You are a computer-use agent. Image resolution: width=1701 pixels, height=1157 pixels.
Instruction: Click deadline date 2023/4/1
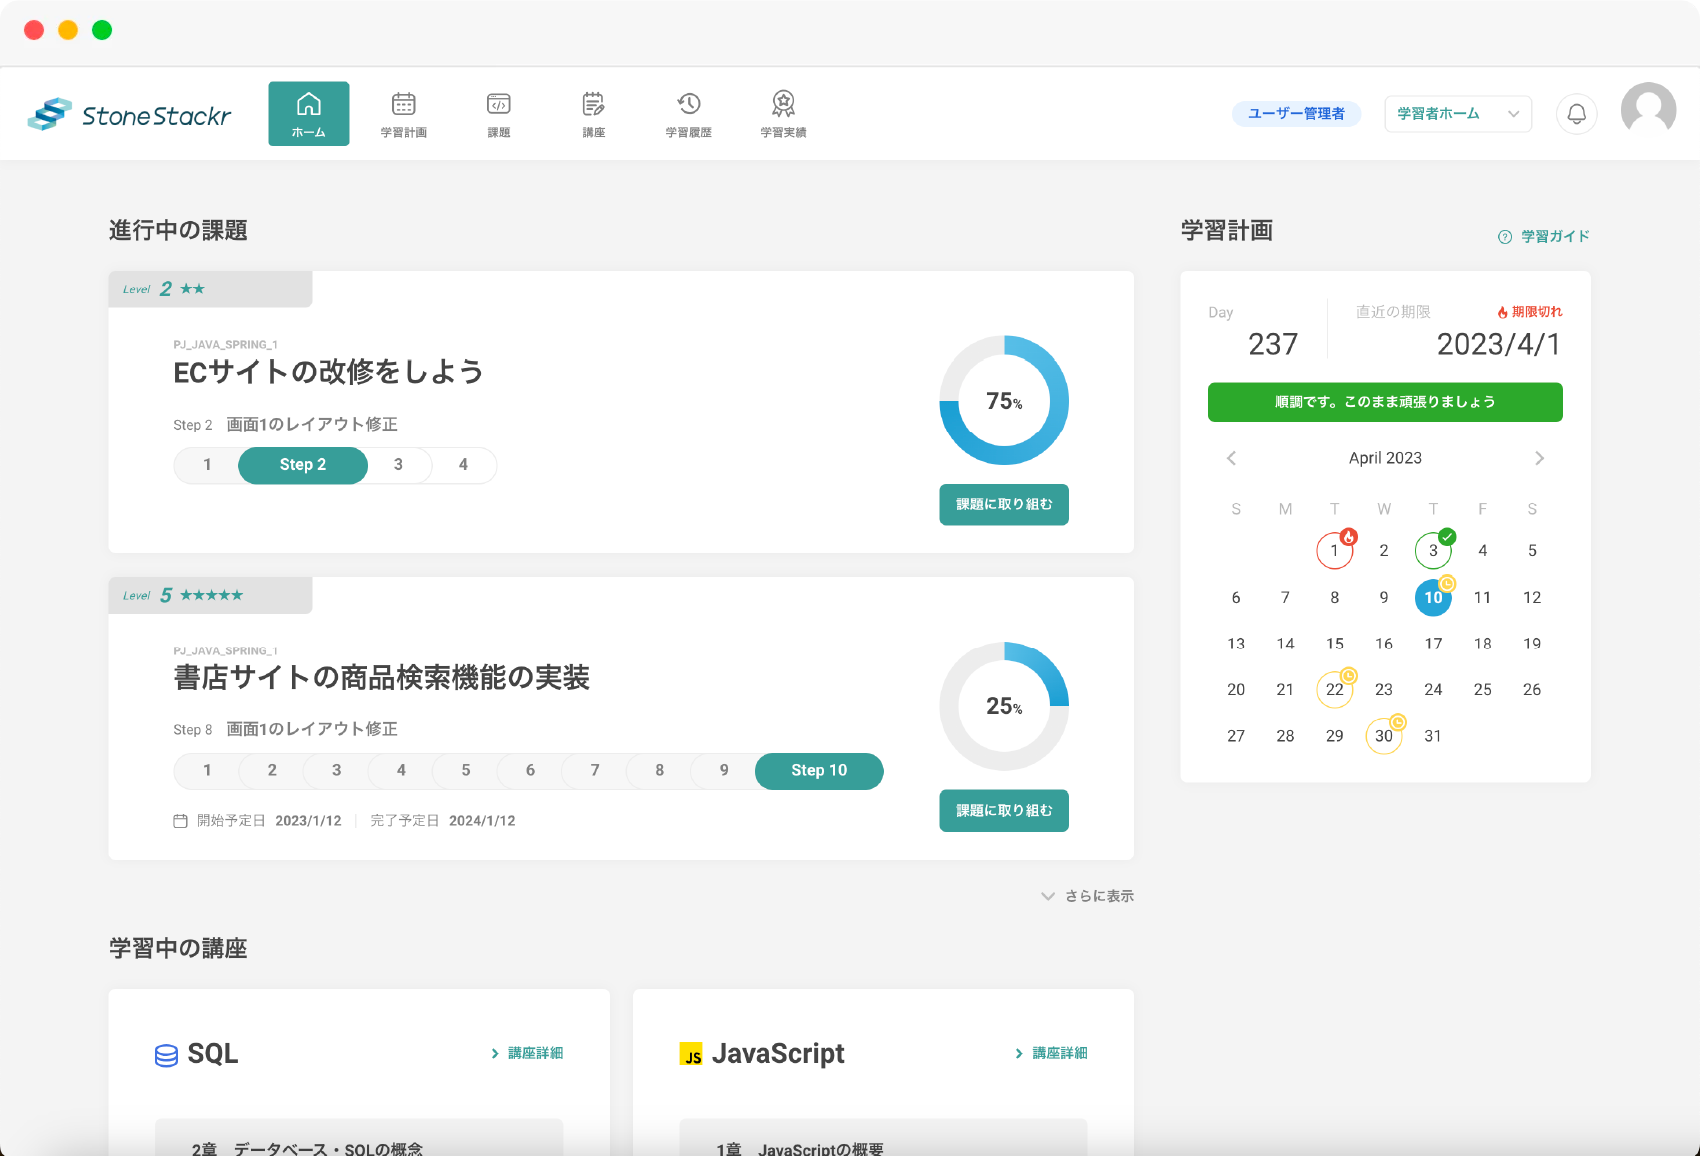[x=1498, y=344]
